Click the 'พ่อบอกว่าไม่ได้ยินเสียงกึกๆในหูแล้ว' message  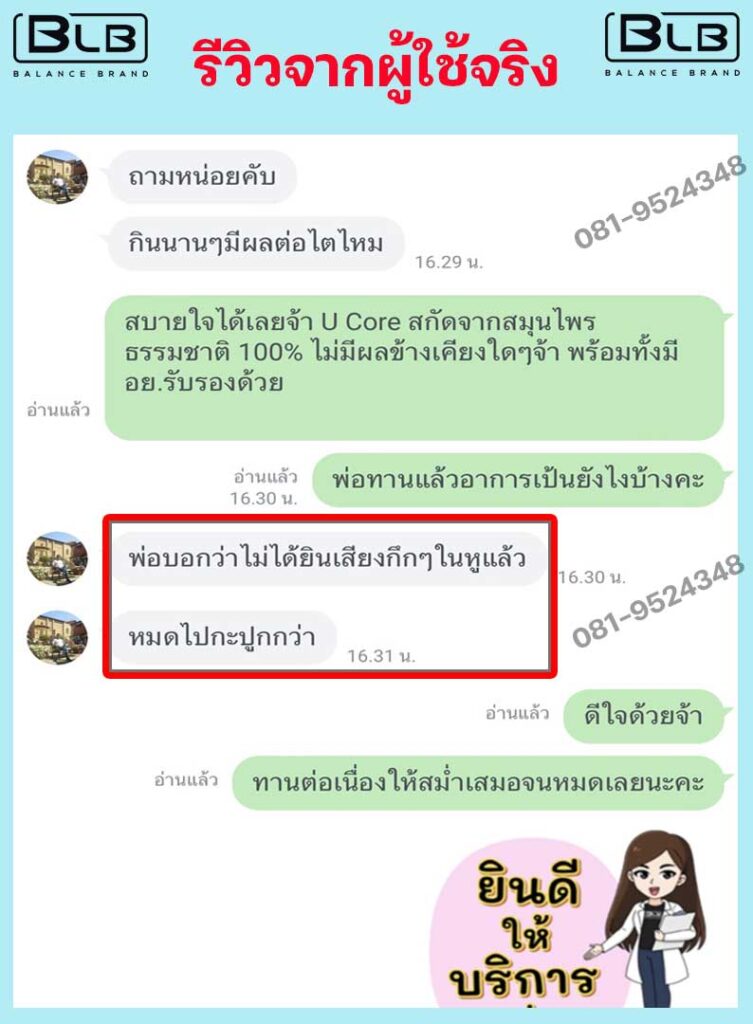coord(328,558)
